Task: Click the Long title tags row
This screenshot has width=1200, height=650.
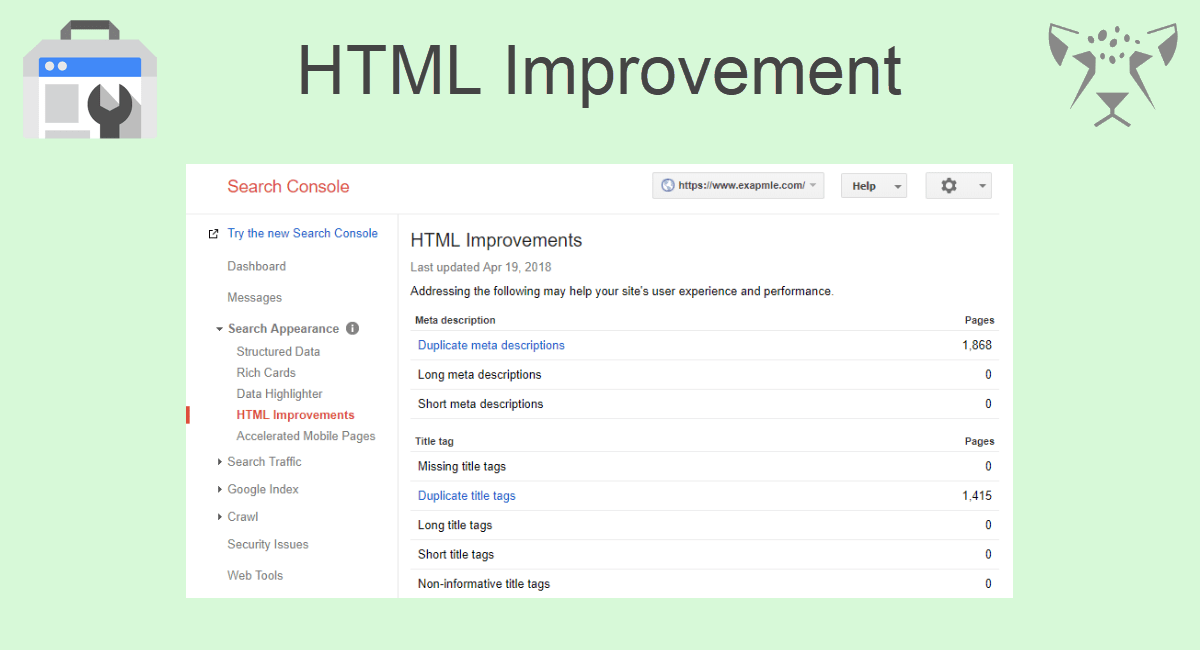Action: pos(704,525)
